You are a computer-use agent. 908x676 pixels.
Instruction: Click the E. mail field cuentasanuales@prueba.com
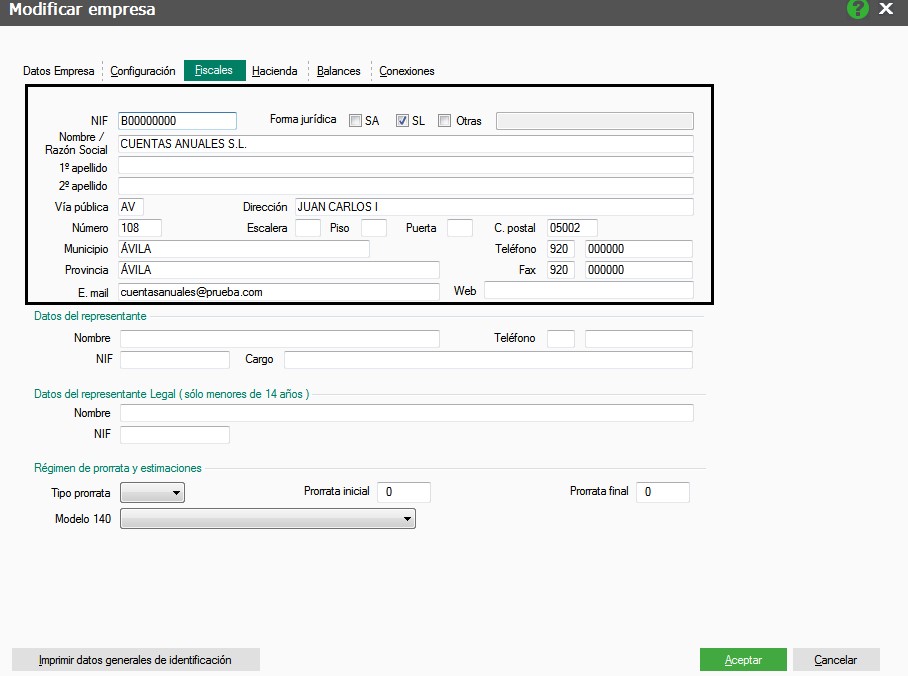click(279, 291)
